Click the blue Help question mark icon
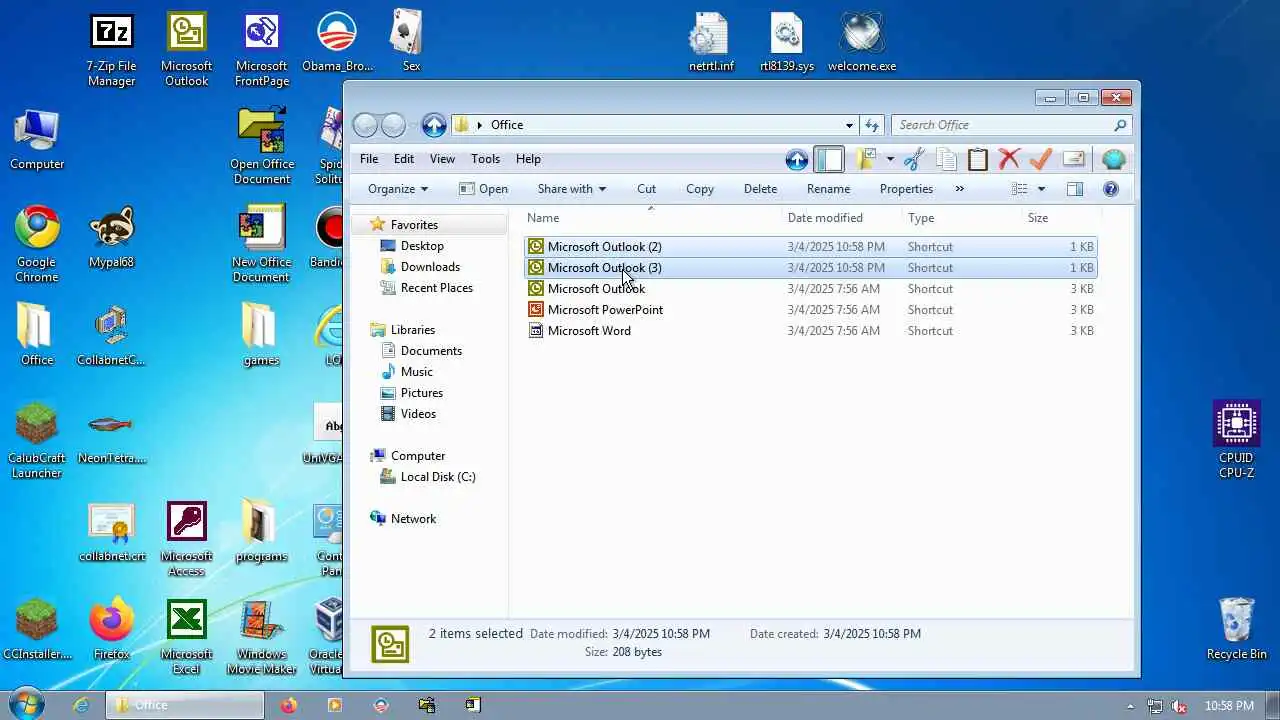 point(1110,189)
